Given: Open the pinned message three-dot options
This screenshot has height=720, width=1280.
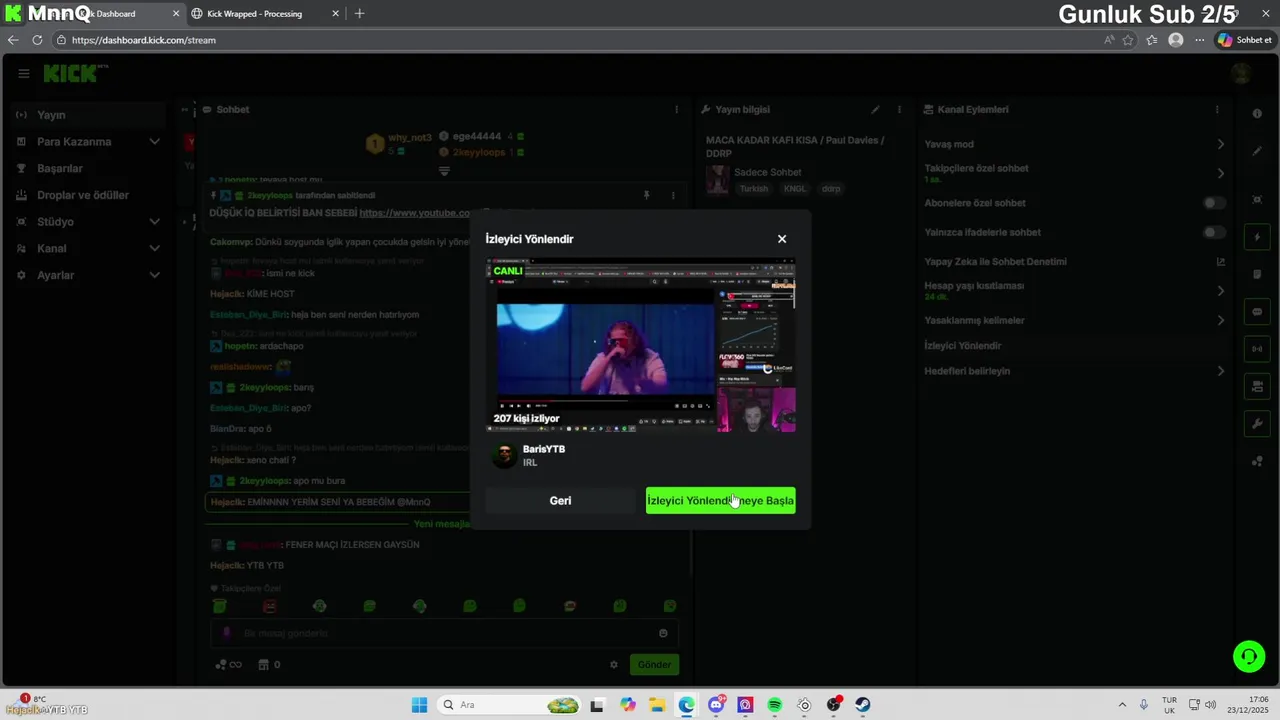Looking at the screenshot, I should coord(673,195).
